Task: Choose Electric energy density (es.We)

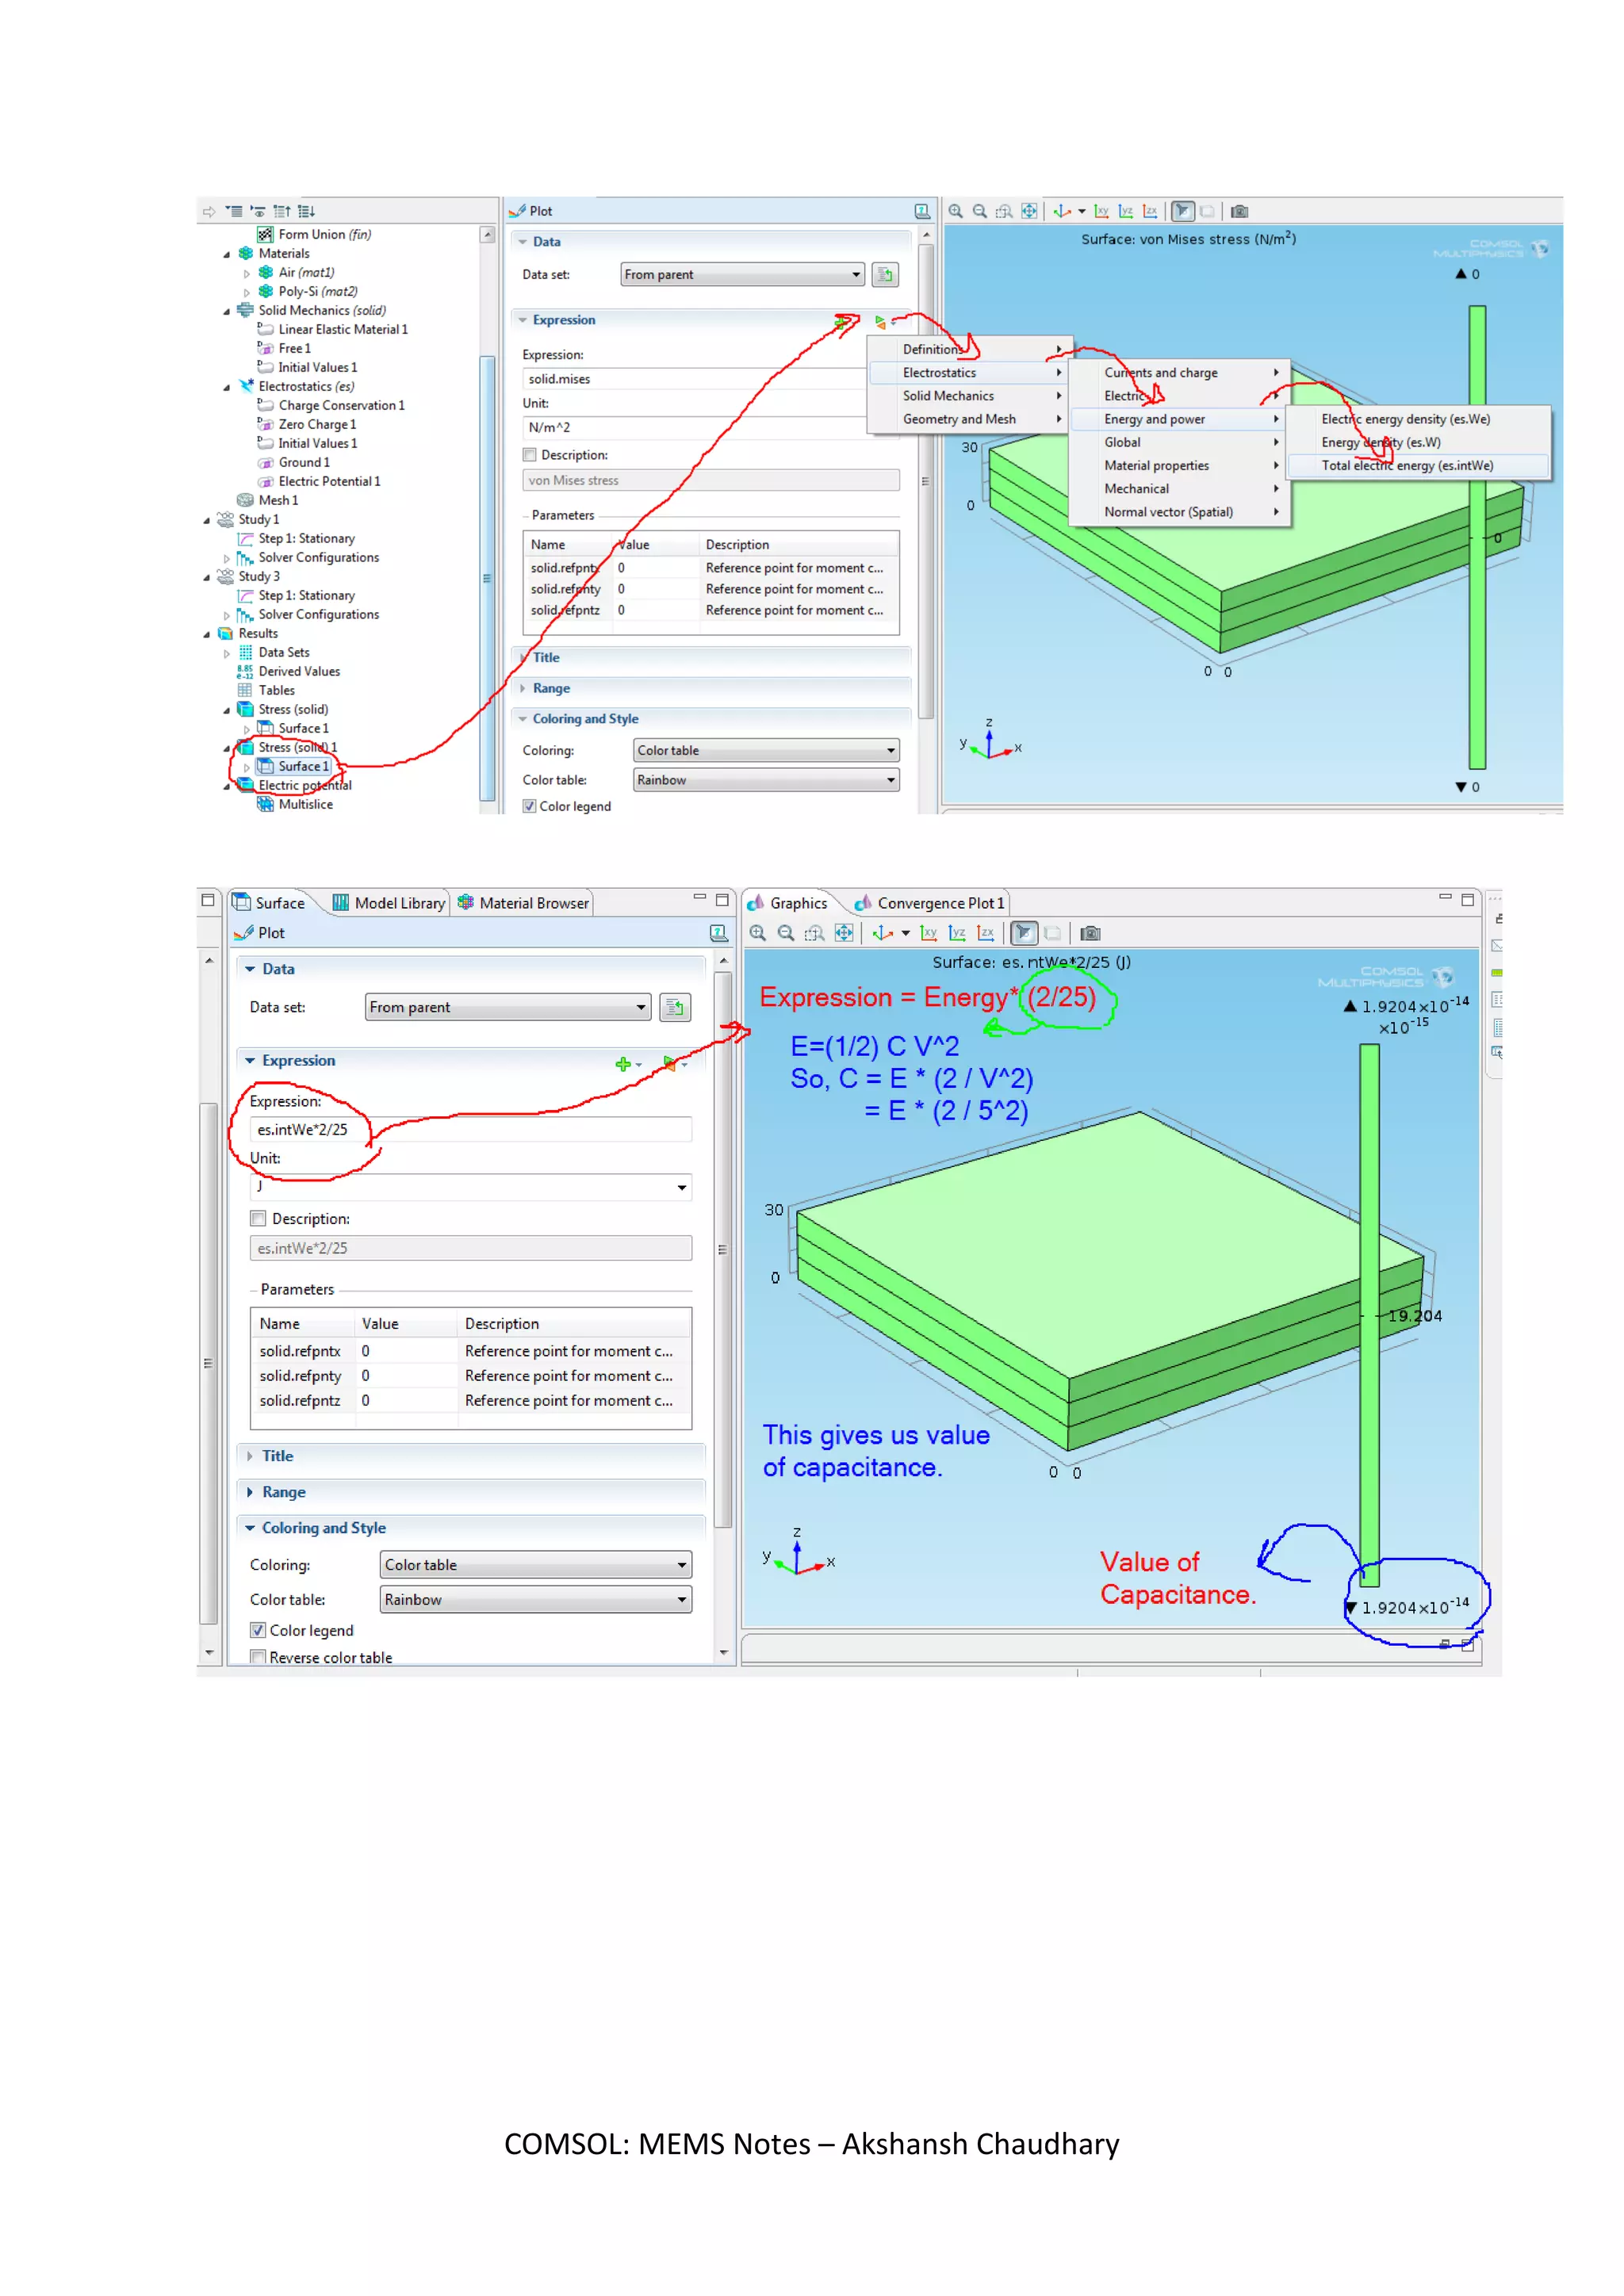Action: click(1418, 419)
